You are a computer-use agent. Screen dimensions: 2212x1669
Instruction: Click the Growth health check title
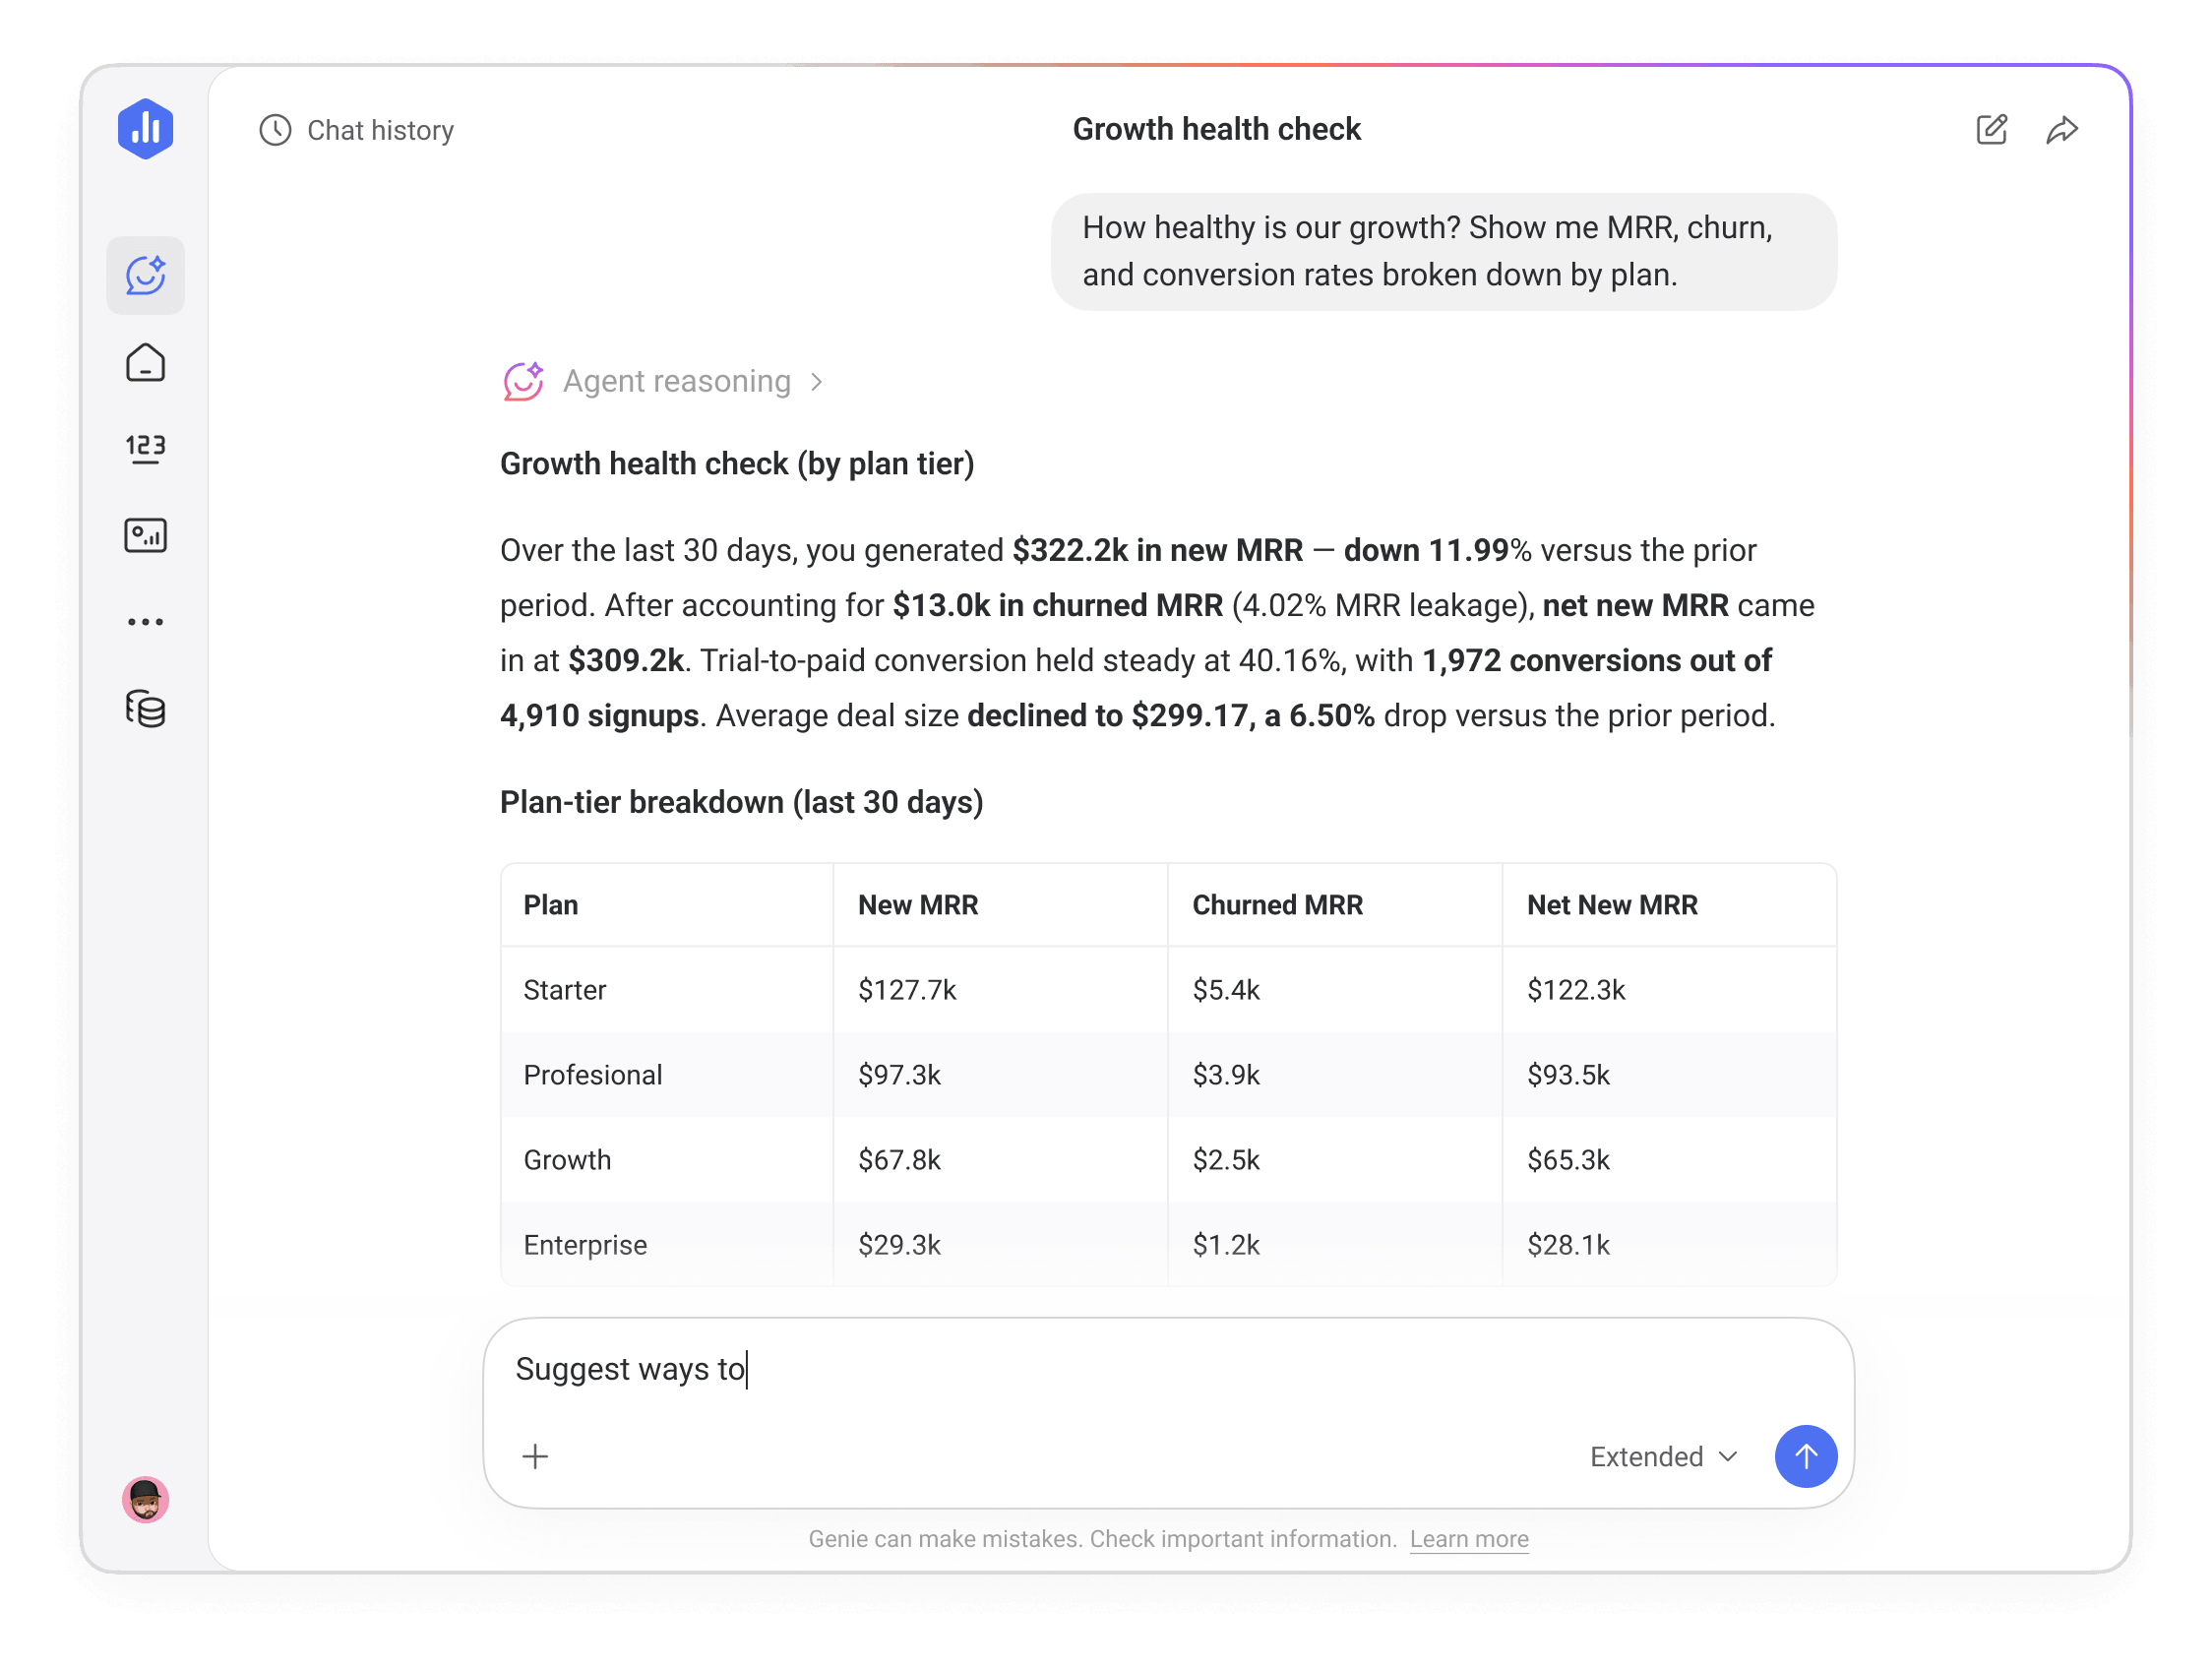point(1216,128)
